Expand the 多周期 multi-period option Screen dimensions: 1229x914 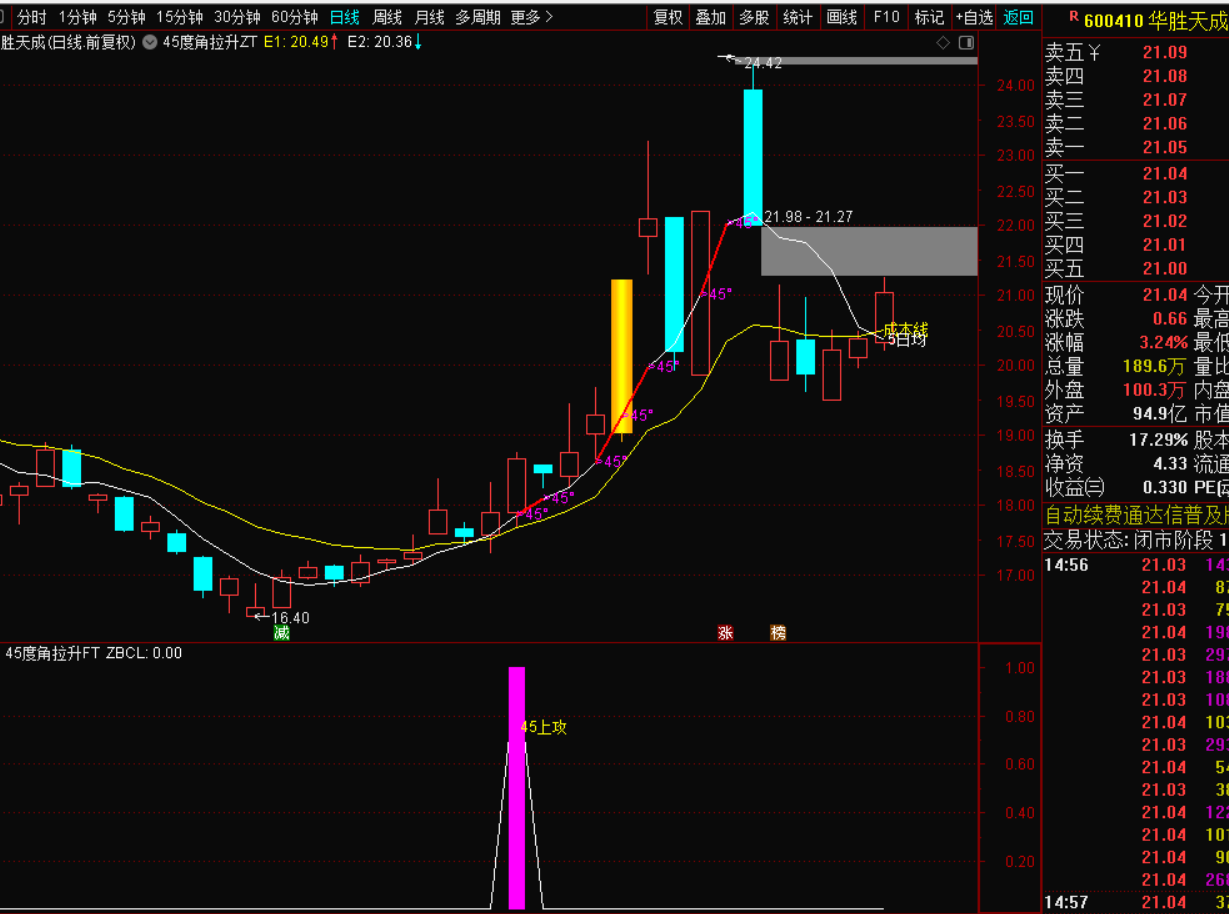[x=477, y=17]
